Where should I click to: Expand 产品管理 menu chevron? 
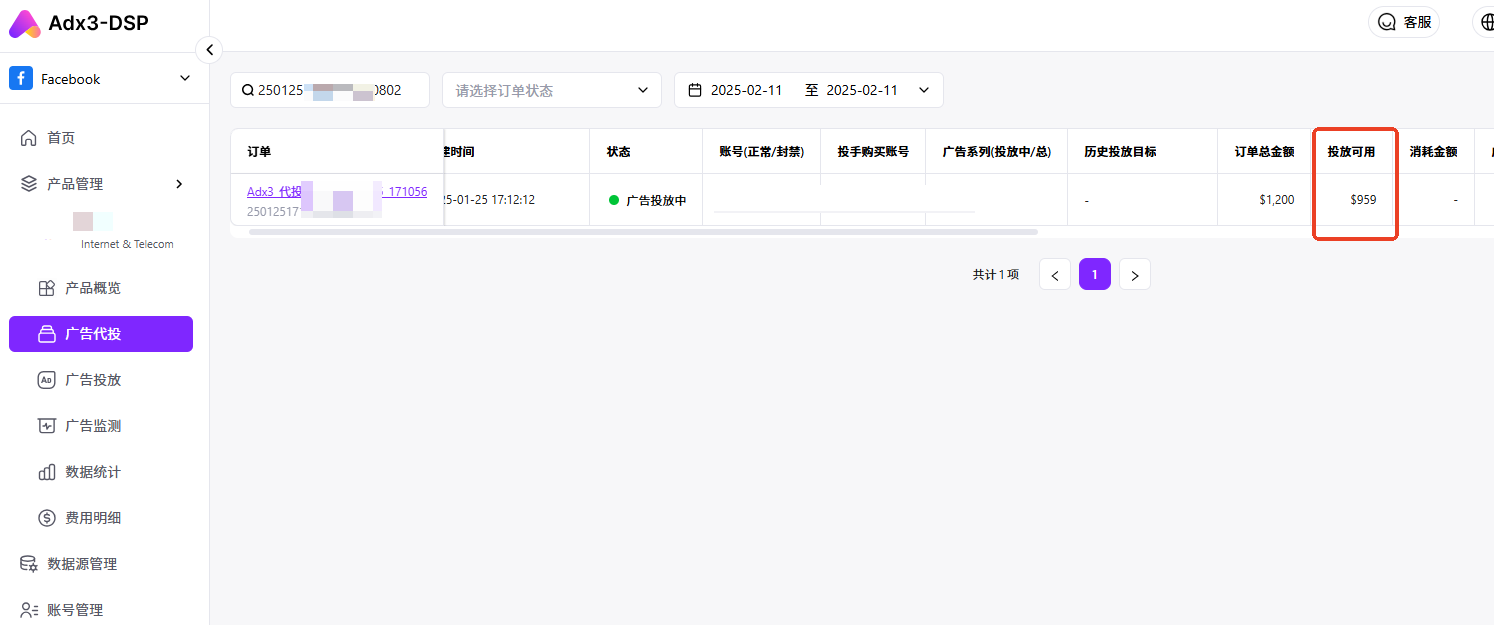pos(179,184)
